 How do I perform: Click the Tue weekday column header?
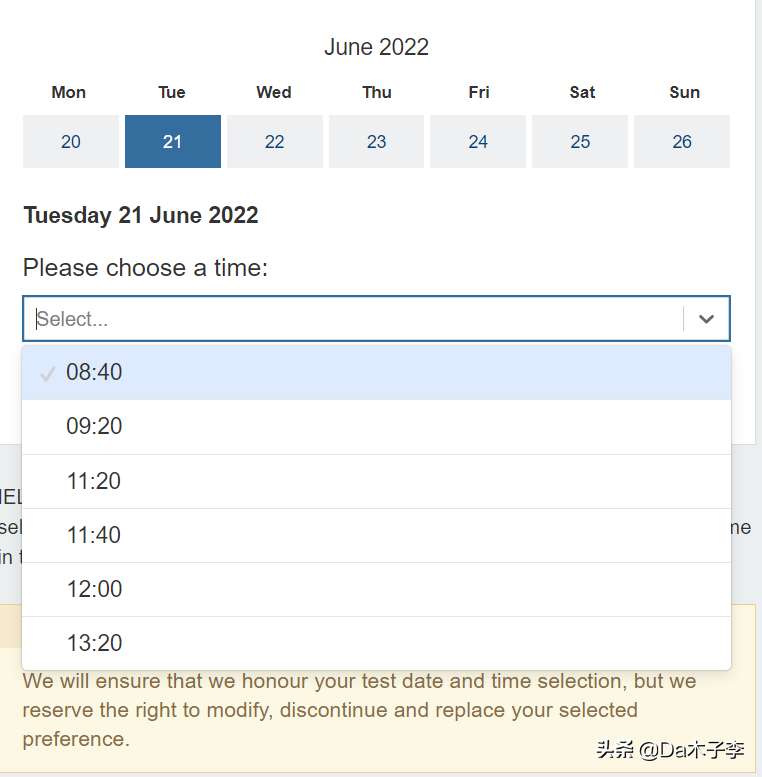coord(172,92)
